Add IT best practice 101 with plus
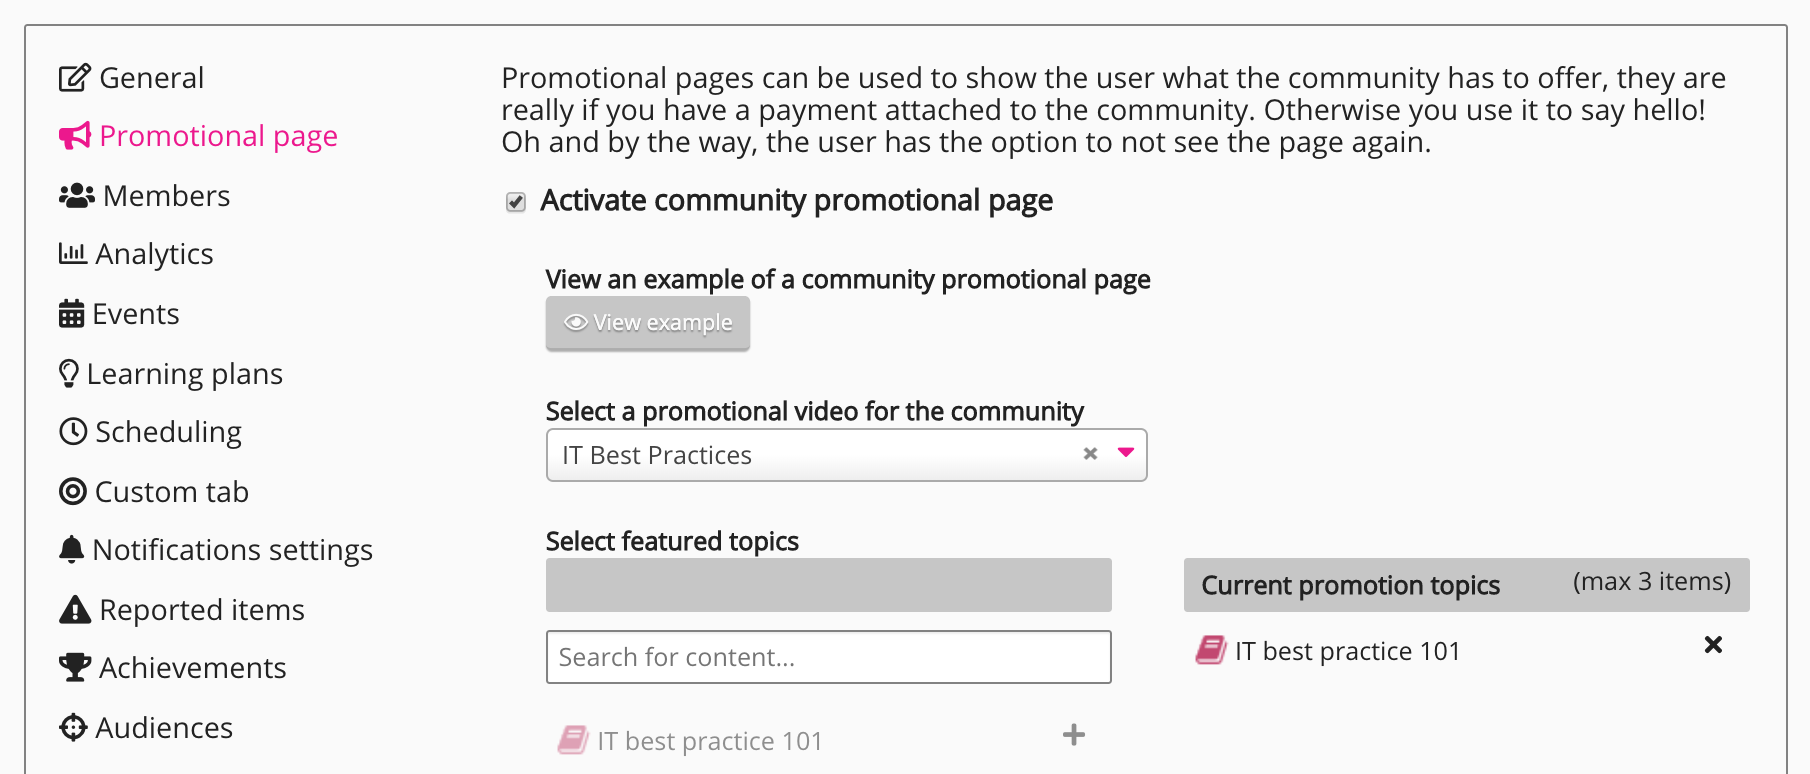This screenshot has height=774, width=1810. 1073,735
